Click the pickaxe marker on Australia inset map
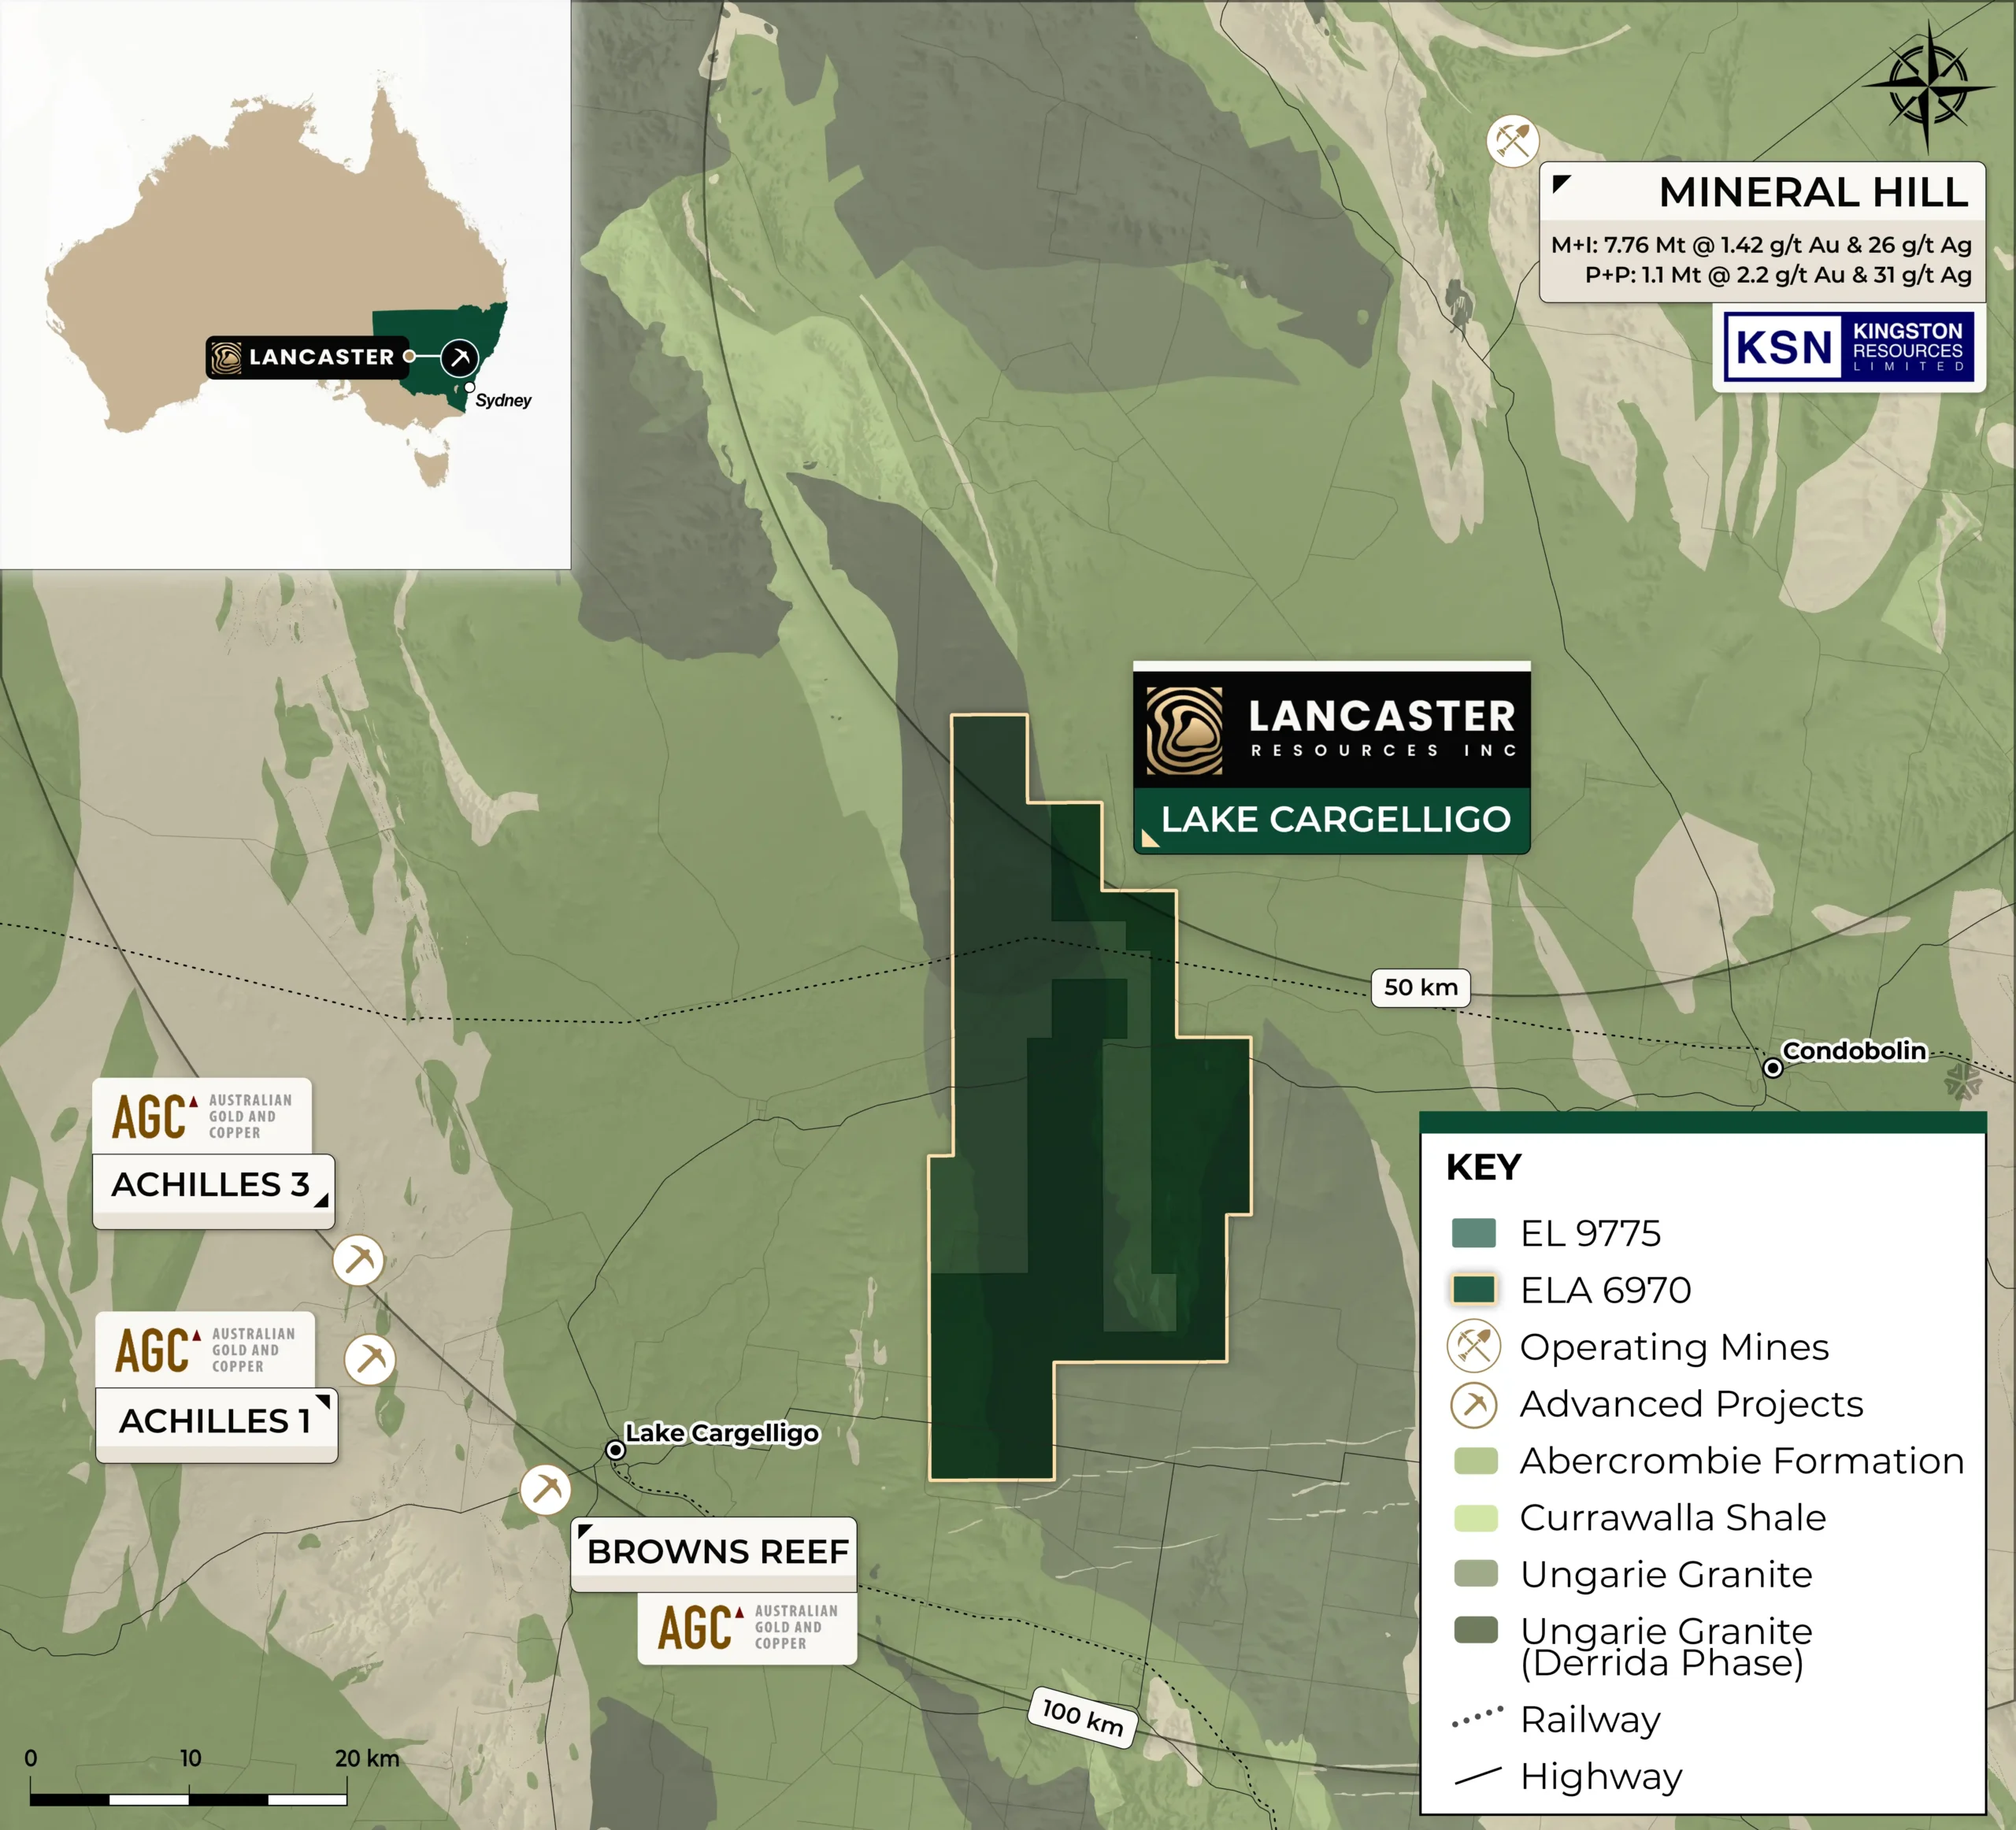This screenshot has height=1830, width=2016. pyautogui.click(x=460, y=357)
